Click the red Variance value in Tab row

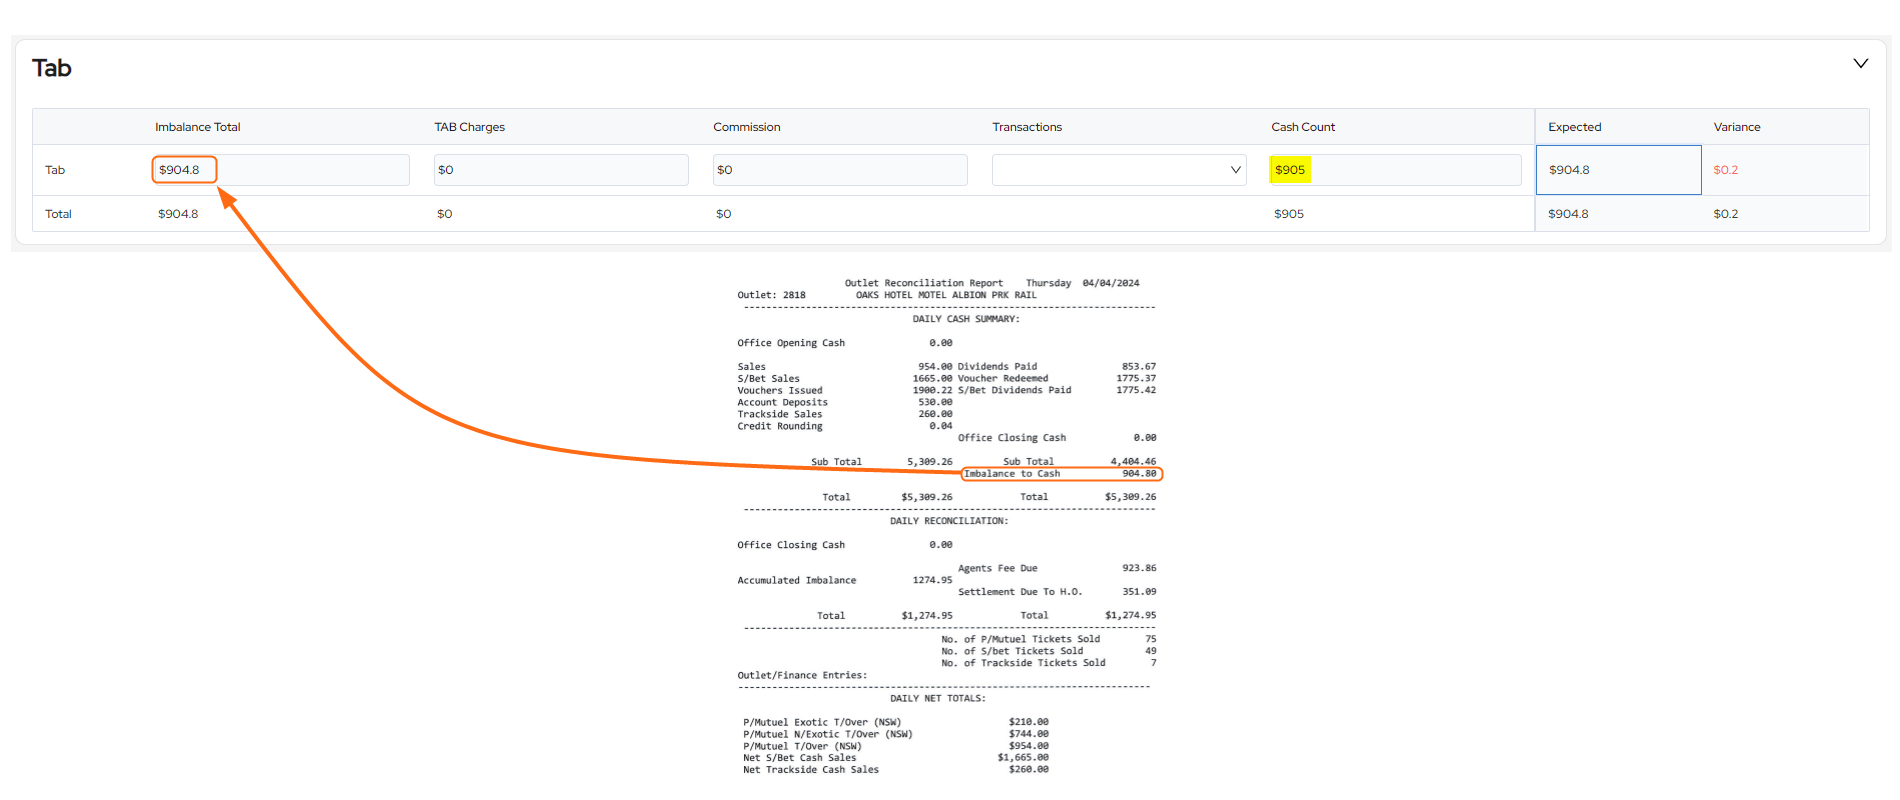coord(1725,170)
